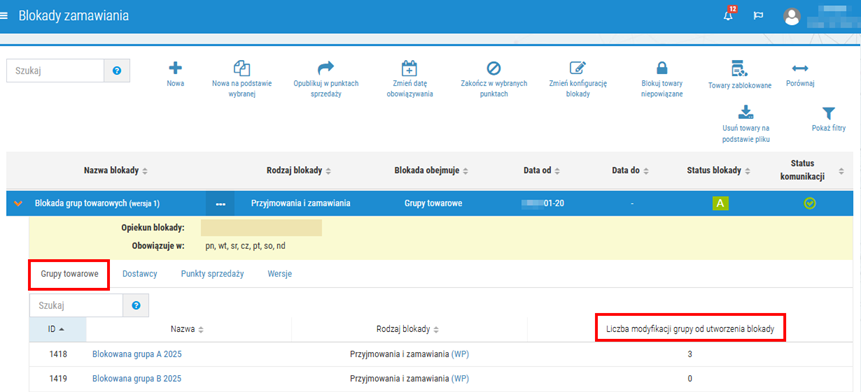The height and width of the screenshot is (392, 861).
Task: Open Blokowana grupa B 2025 link
Action: coord(137,378)
